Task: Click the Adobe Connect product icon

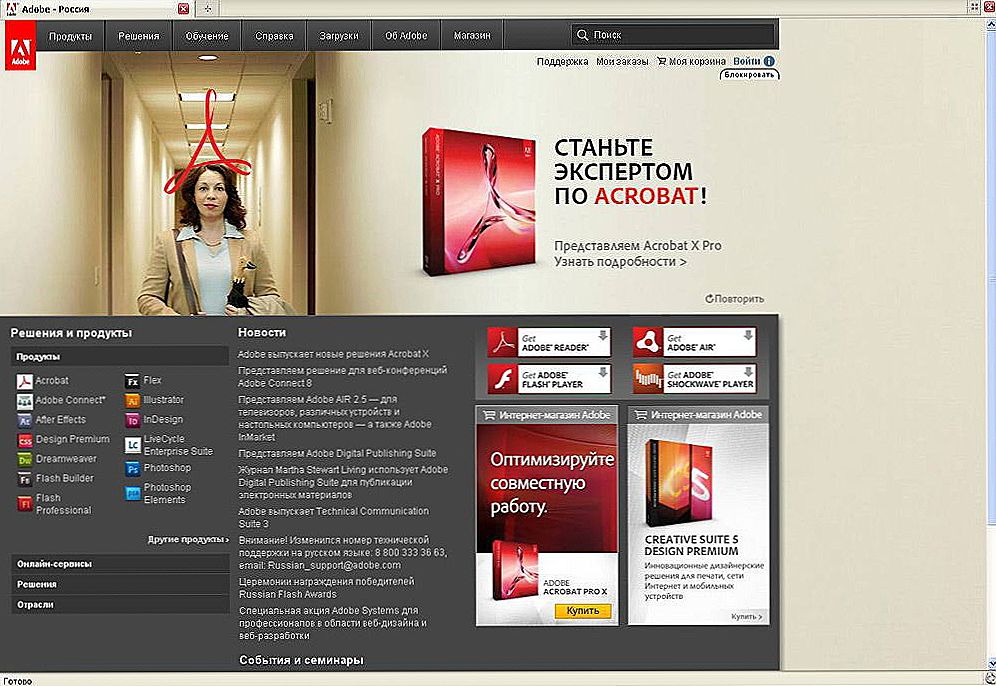Action: 25,401
